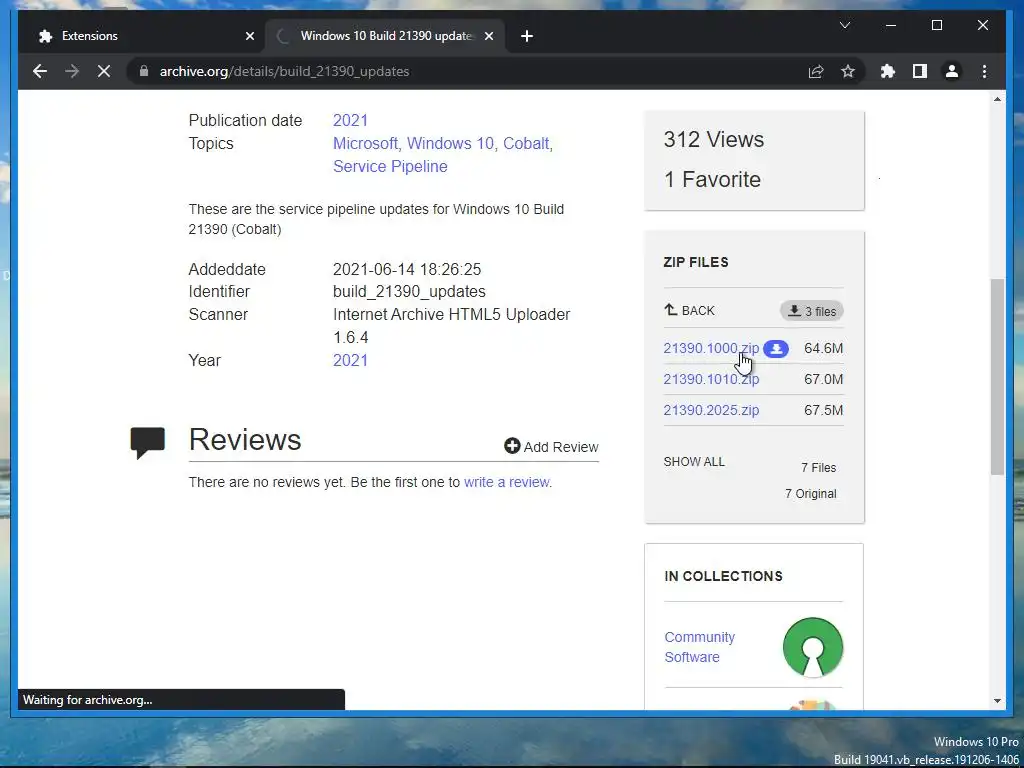
Task: Close the Windows 10 Build 21390 tab
Action: coord(488,36)
